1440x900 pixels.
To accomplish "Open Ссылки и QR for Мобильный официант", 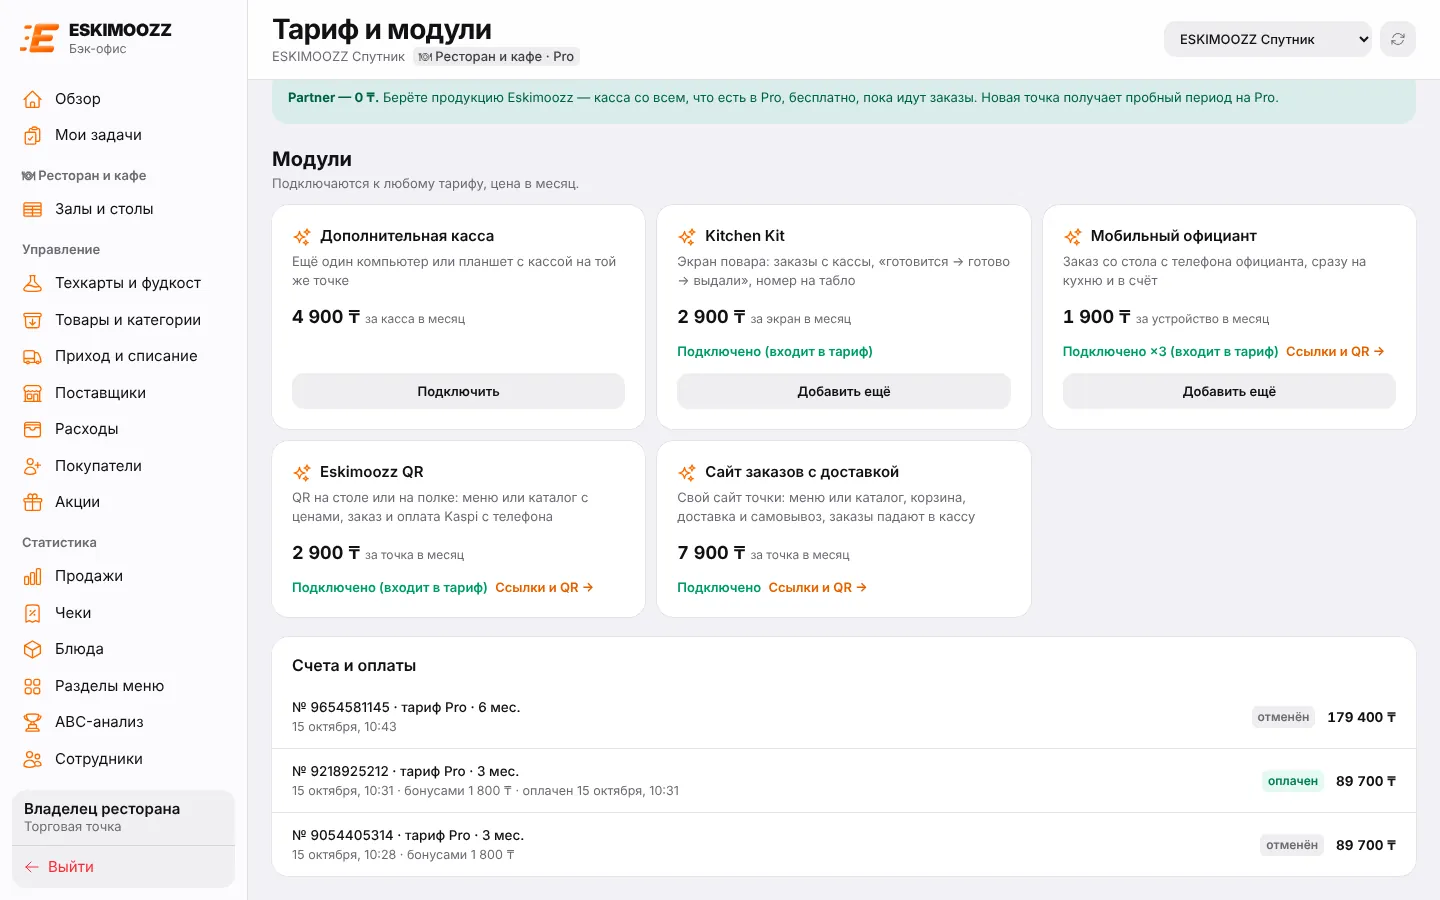I will (1335, 351).
